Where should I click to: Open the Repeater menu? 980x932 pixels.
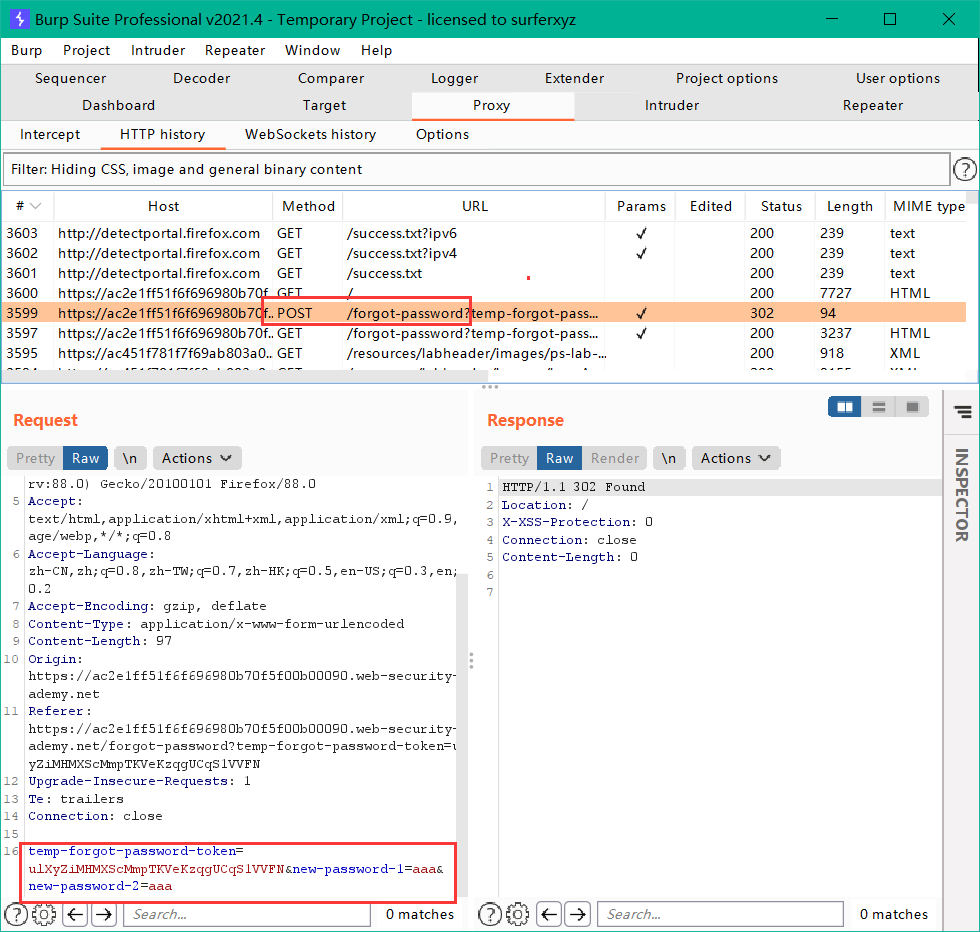point(235,50)
